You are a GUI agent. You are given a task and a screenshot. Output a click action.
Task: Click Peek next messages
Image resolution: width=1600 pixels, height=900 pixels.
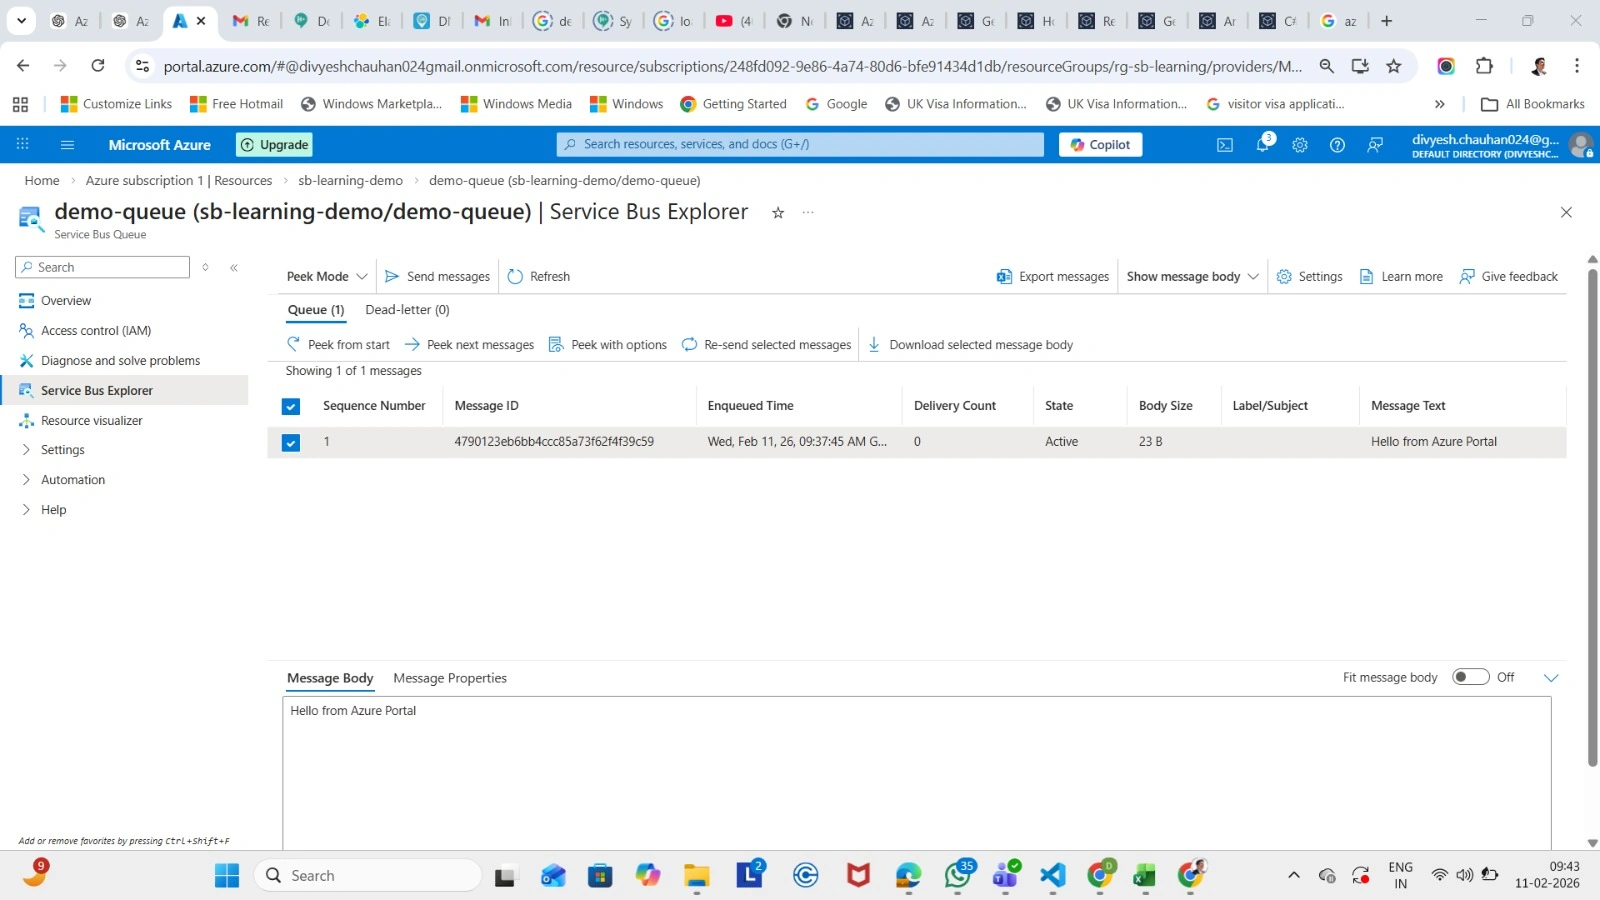[x=469, y=345]
